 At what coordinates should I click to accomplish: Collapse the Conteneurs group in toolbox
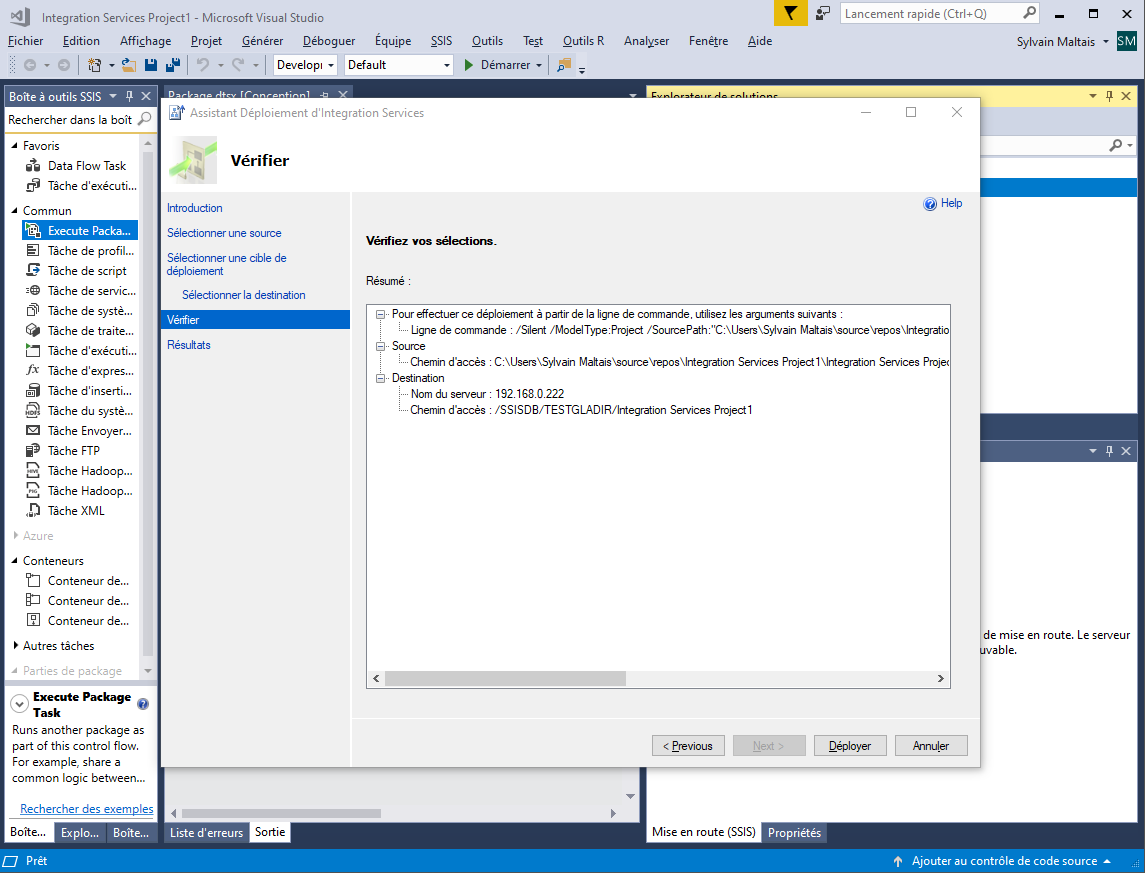pyautogui.click(x=15, y=561)
